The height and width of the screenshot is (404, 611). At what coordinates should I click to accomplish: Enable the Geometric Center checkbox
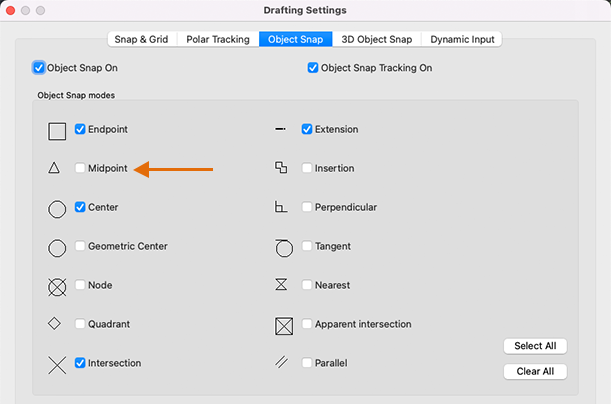coord(80,247)
